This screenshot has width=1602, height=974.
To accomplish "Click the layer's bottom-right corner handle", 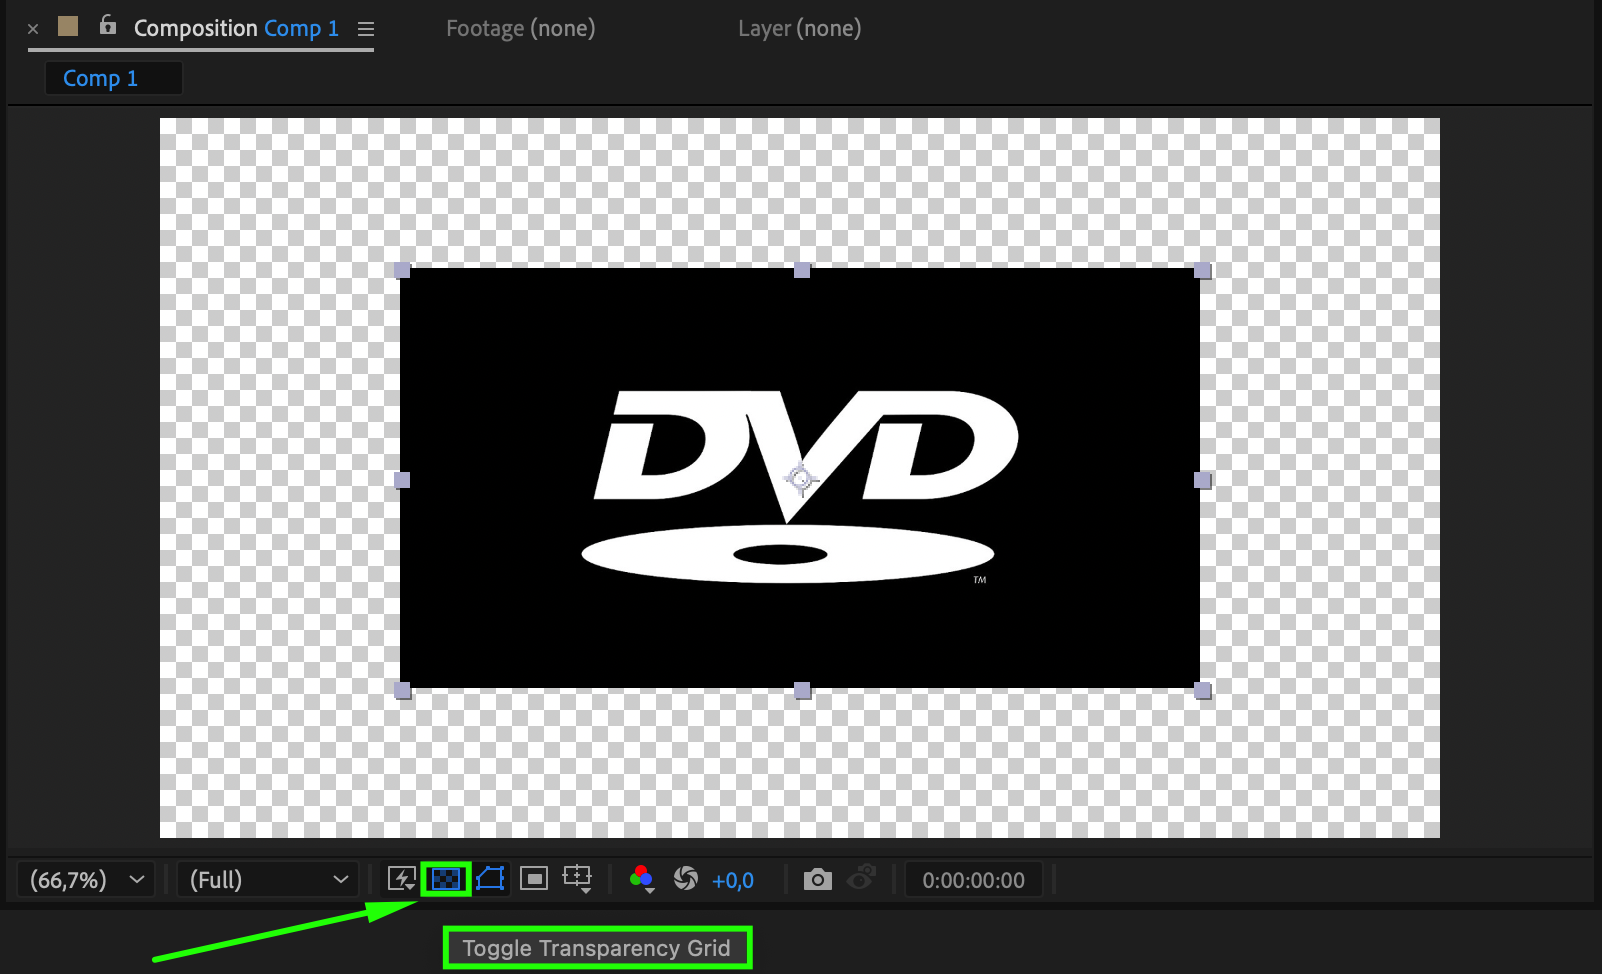I will 1202,690.
